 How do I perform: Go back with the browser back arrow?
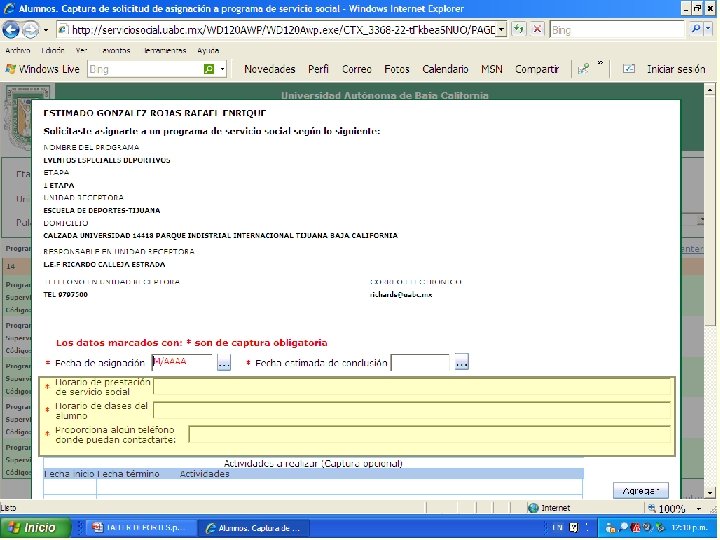pos(11,30)
